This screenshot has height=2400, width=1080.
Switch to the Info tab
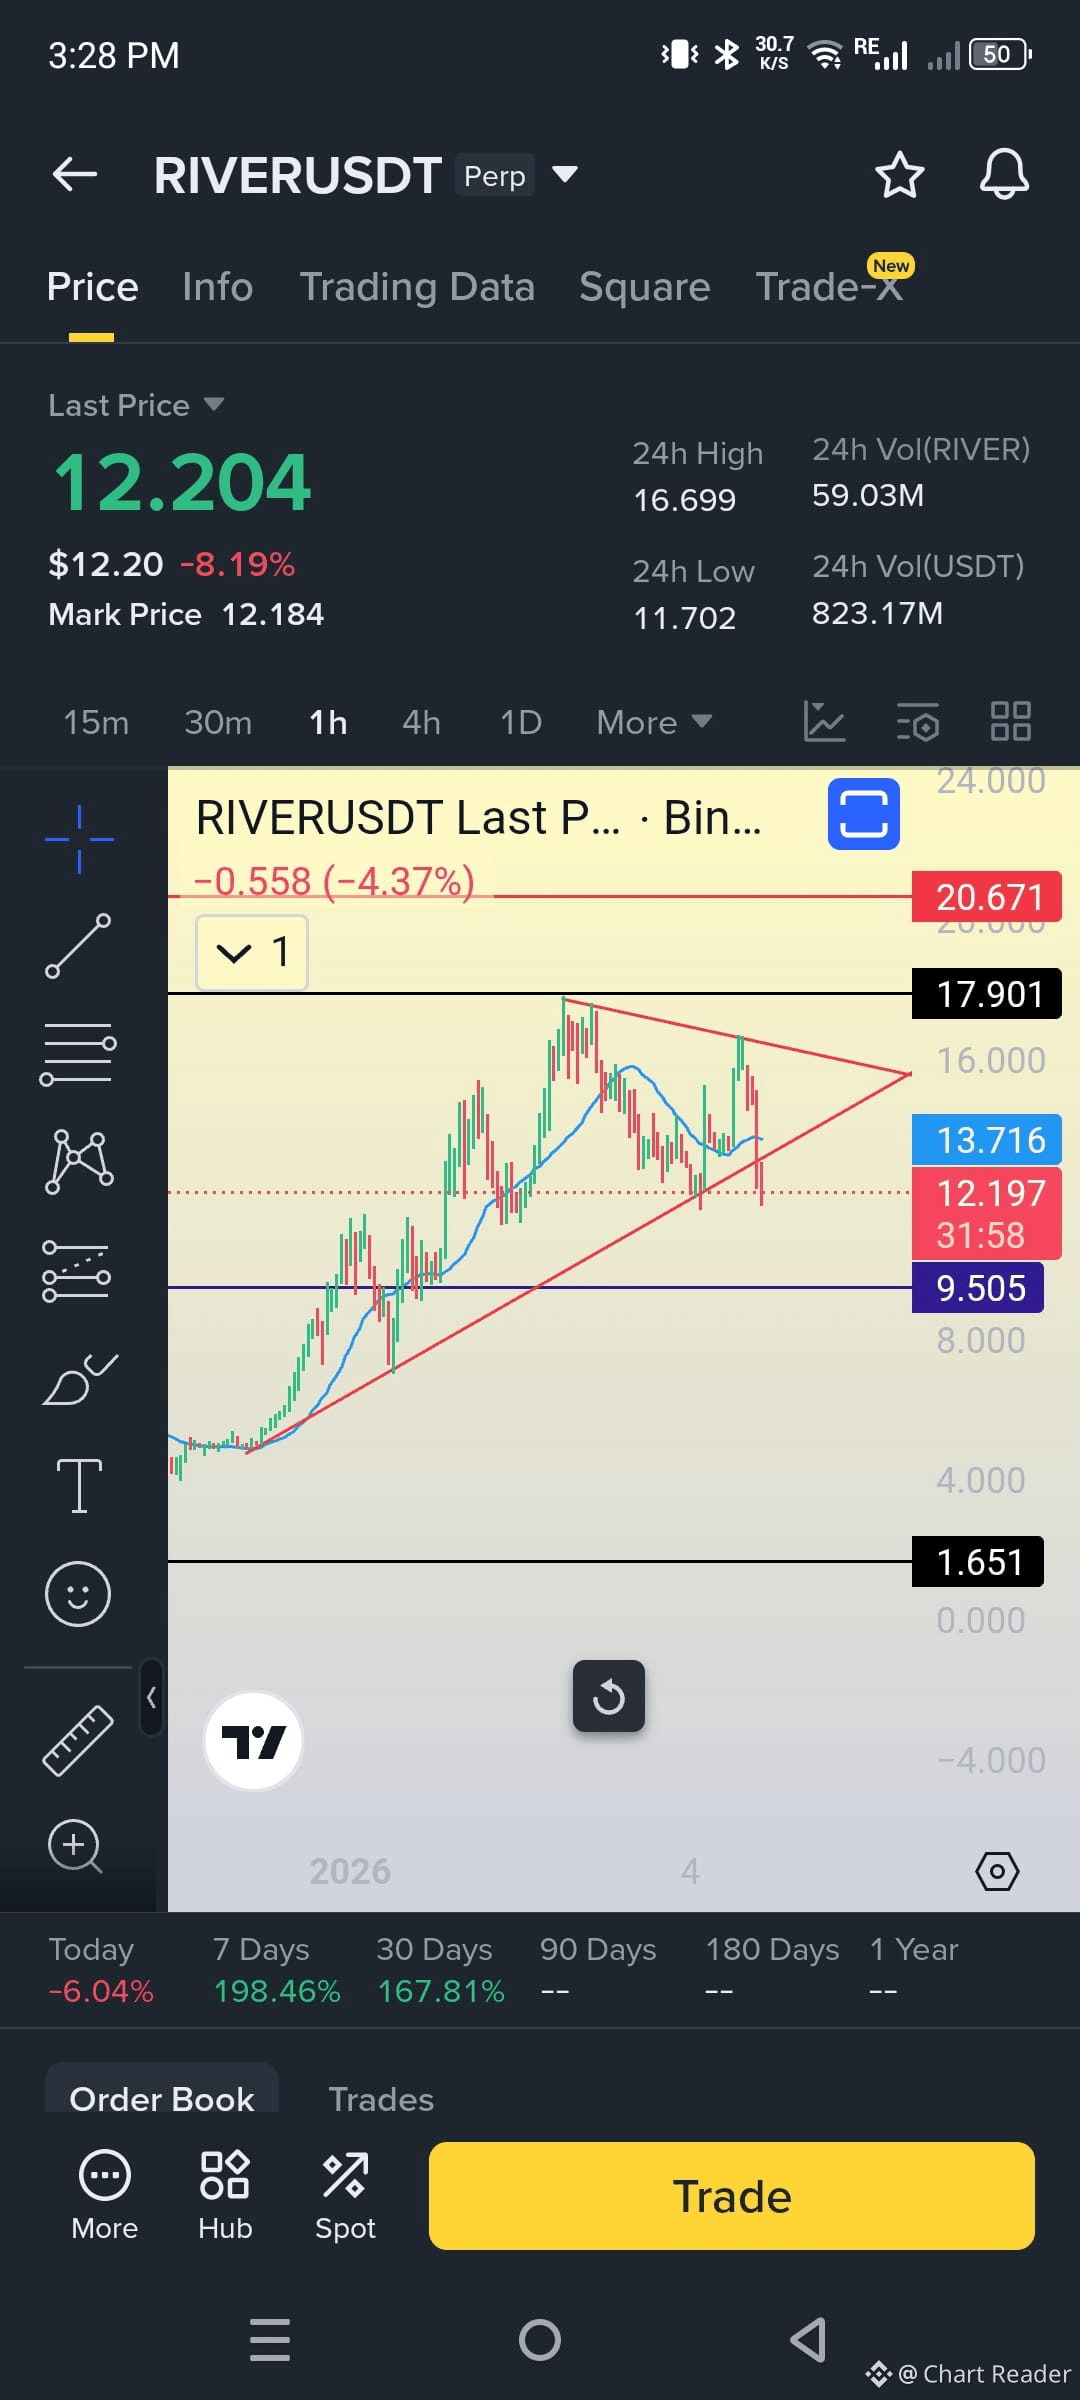tap(218, 287)
